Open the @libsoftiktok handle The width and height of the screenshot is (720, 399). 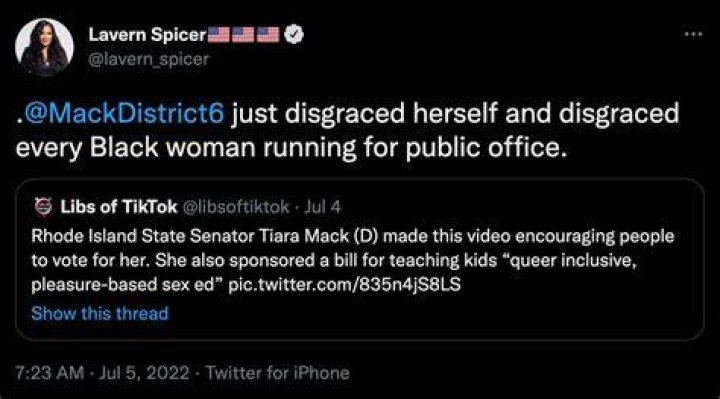[x=236, y=207]
